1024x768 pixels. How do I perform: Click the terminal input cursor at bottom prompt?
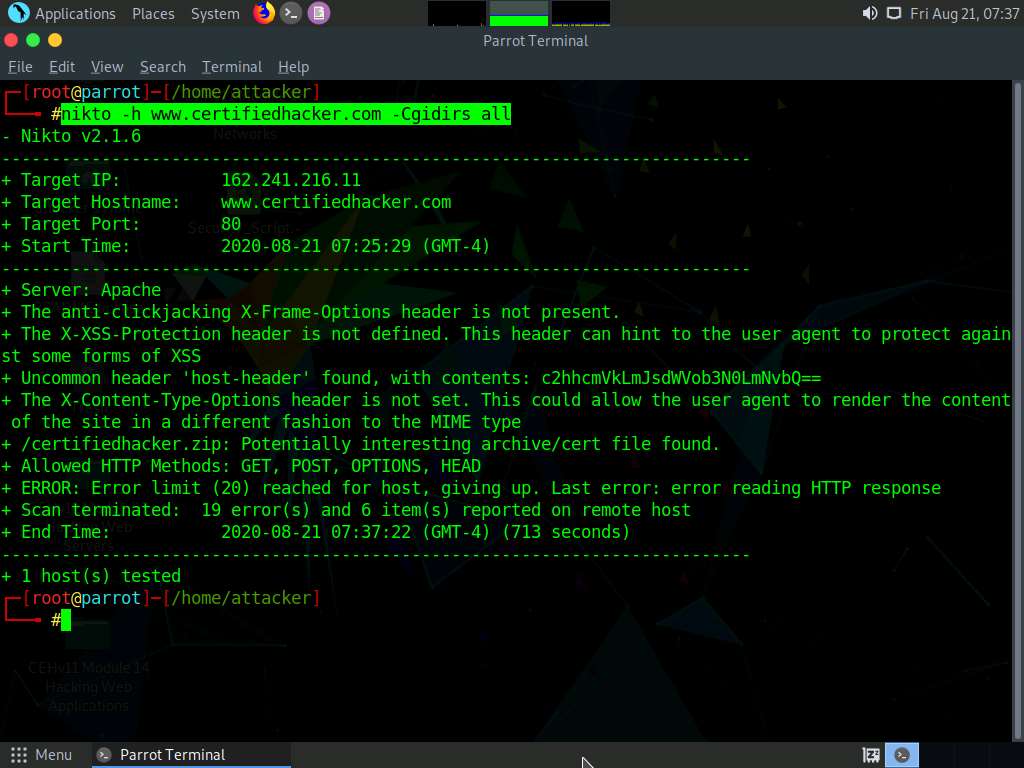(x=66, y=620)
